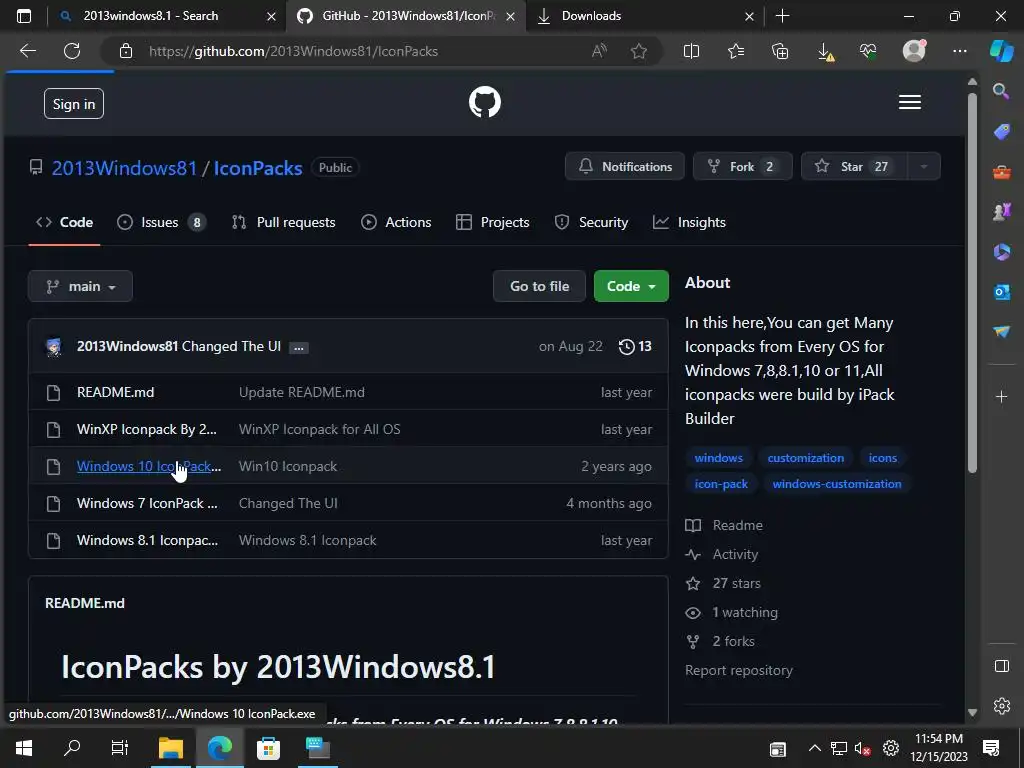This screenshot has height=768, width=1024.
Task: Open the Issues tab
Action: coord(161,222)
